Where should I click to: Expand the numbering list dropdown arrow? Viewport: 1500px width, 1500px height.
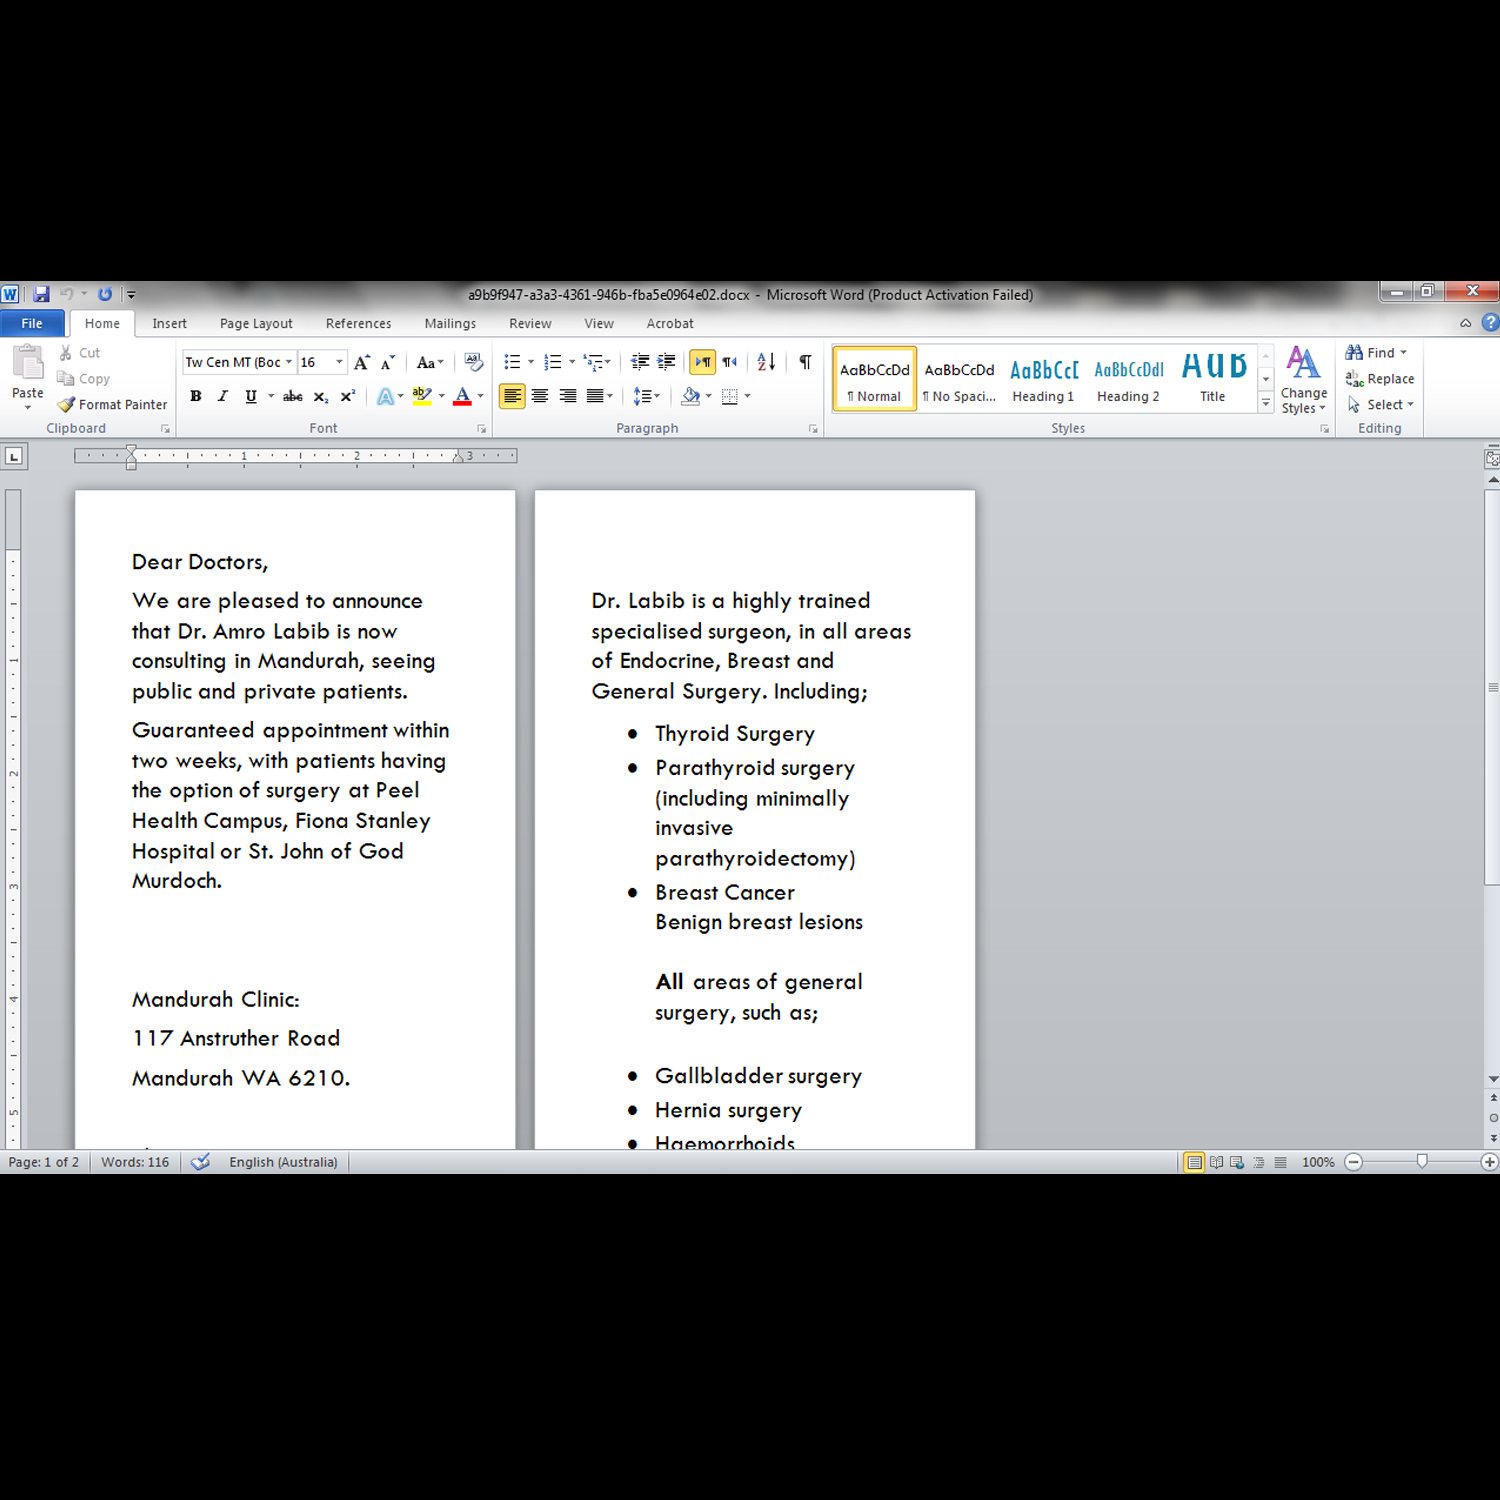[x=572, y=362]
